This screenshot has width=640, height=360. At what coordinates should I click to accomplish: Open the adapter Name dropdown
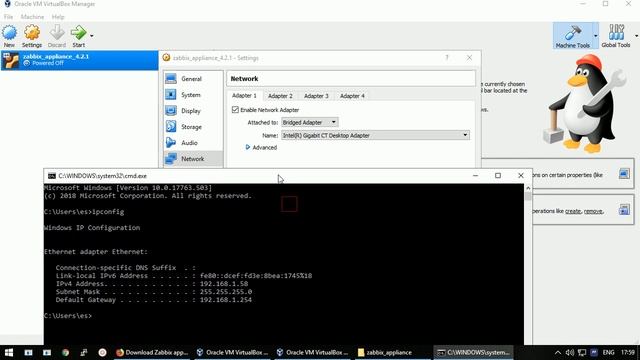click(x=375, y=135)
